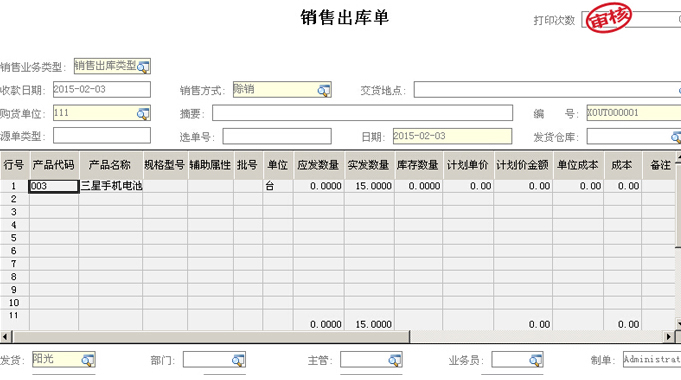Click 实发数量 cell 15.0000 in row 1
This screenshot has width=681, height=380.
[x=369, y=186]
